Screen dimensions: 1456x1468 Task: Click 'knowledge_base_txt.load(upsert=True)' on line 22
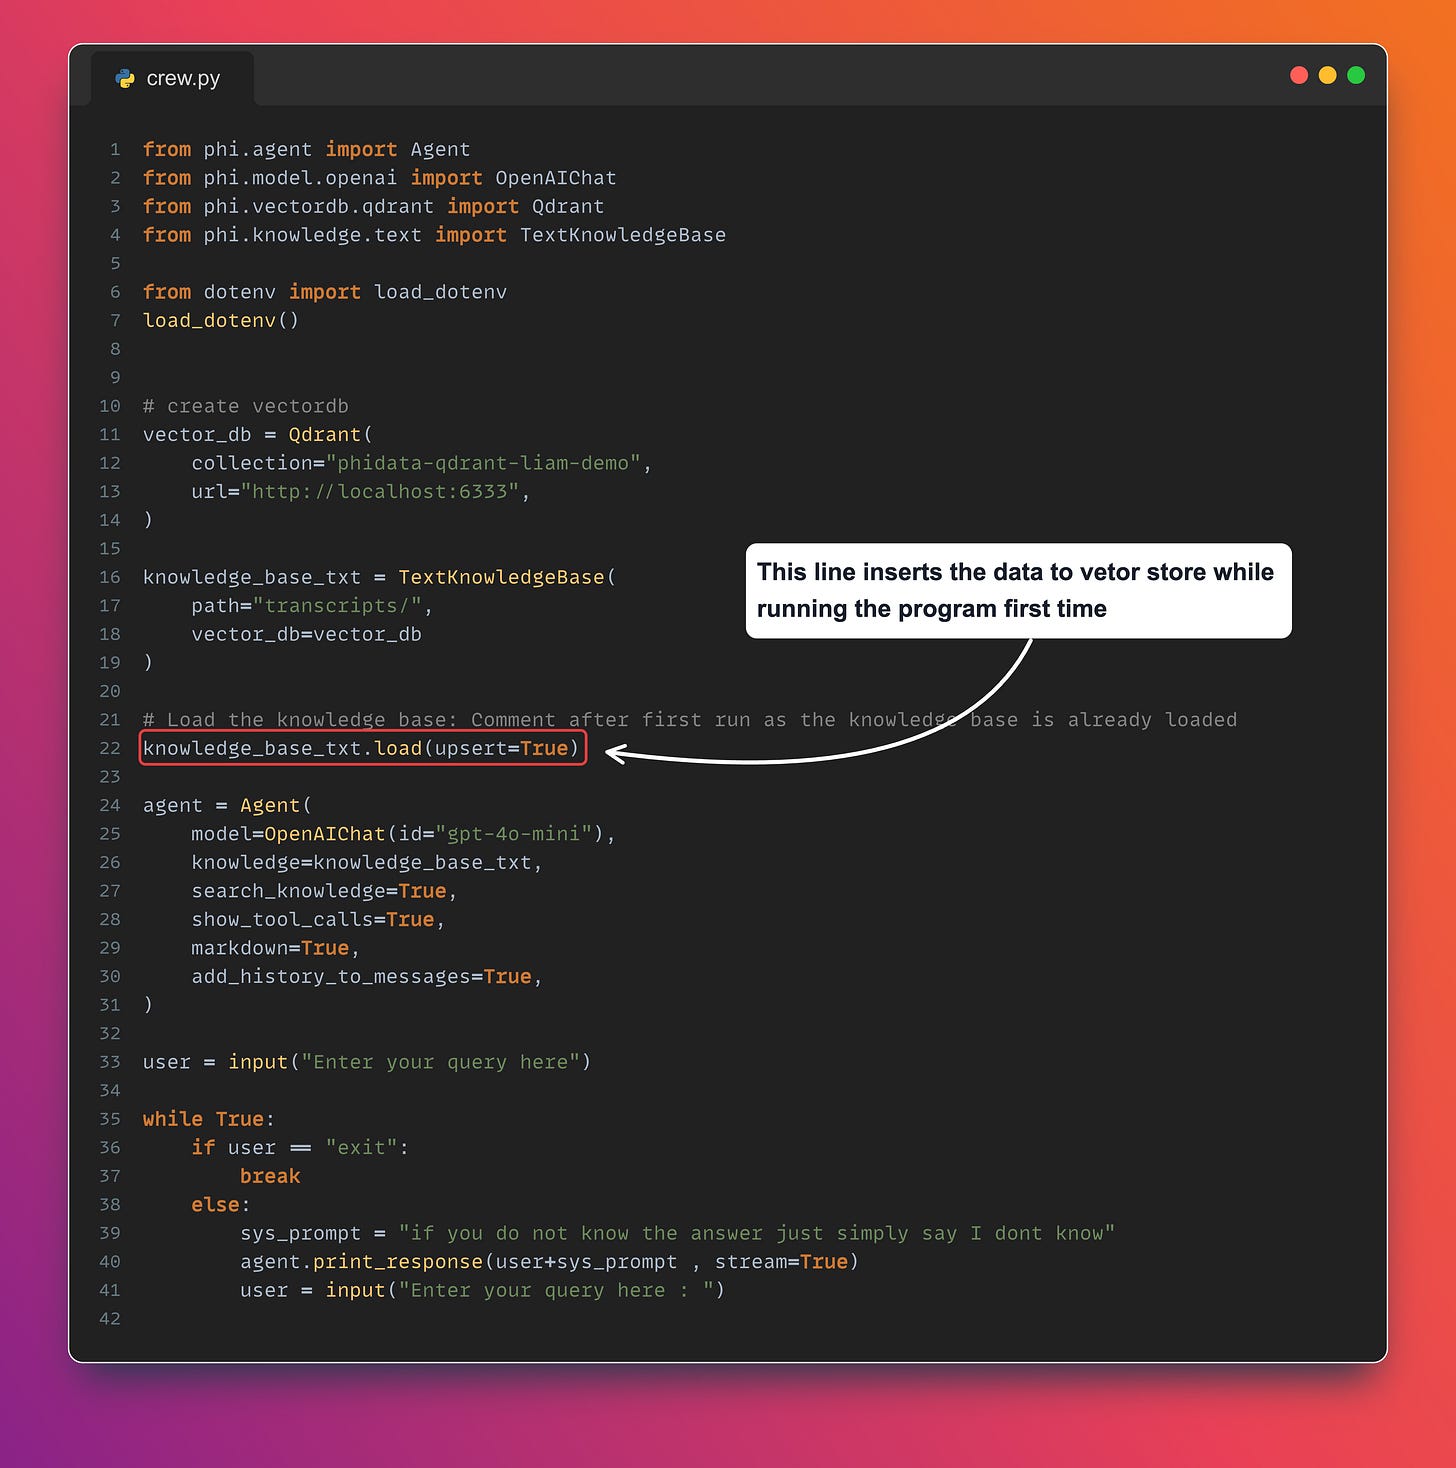coord(361,748)
